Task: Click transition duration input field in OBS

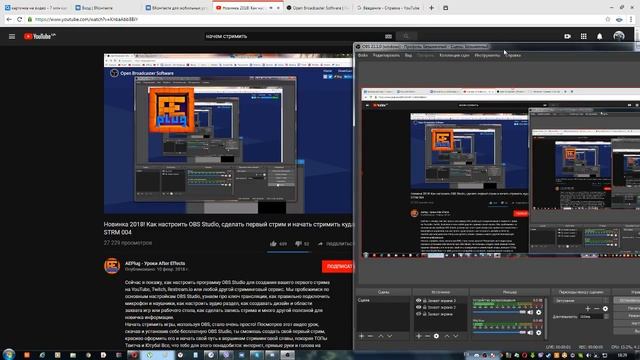Action: [591, 316]
